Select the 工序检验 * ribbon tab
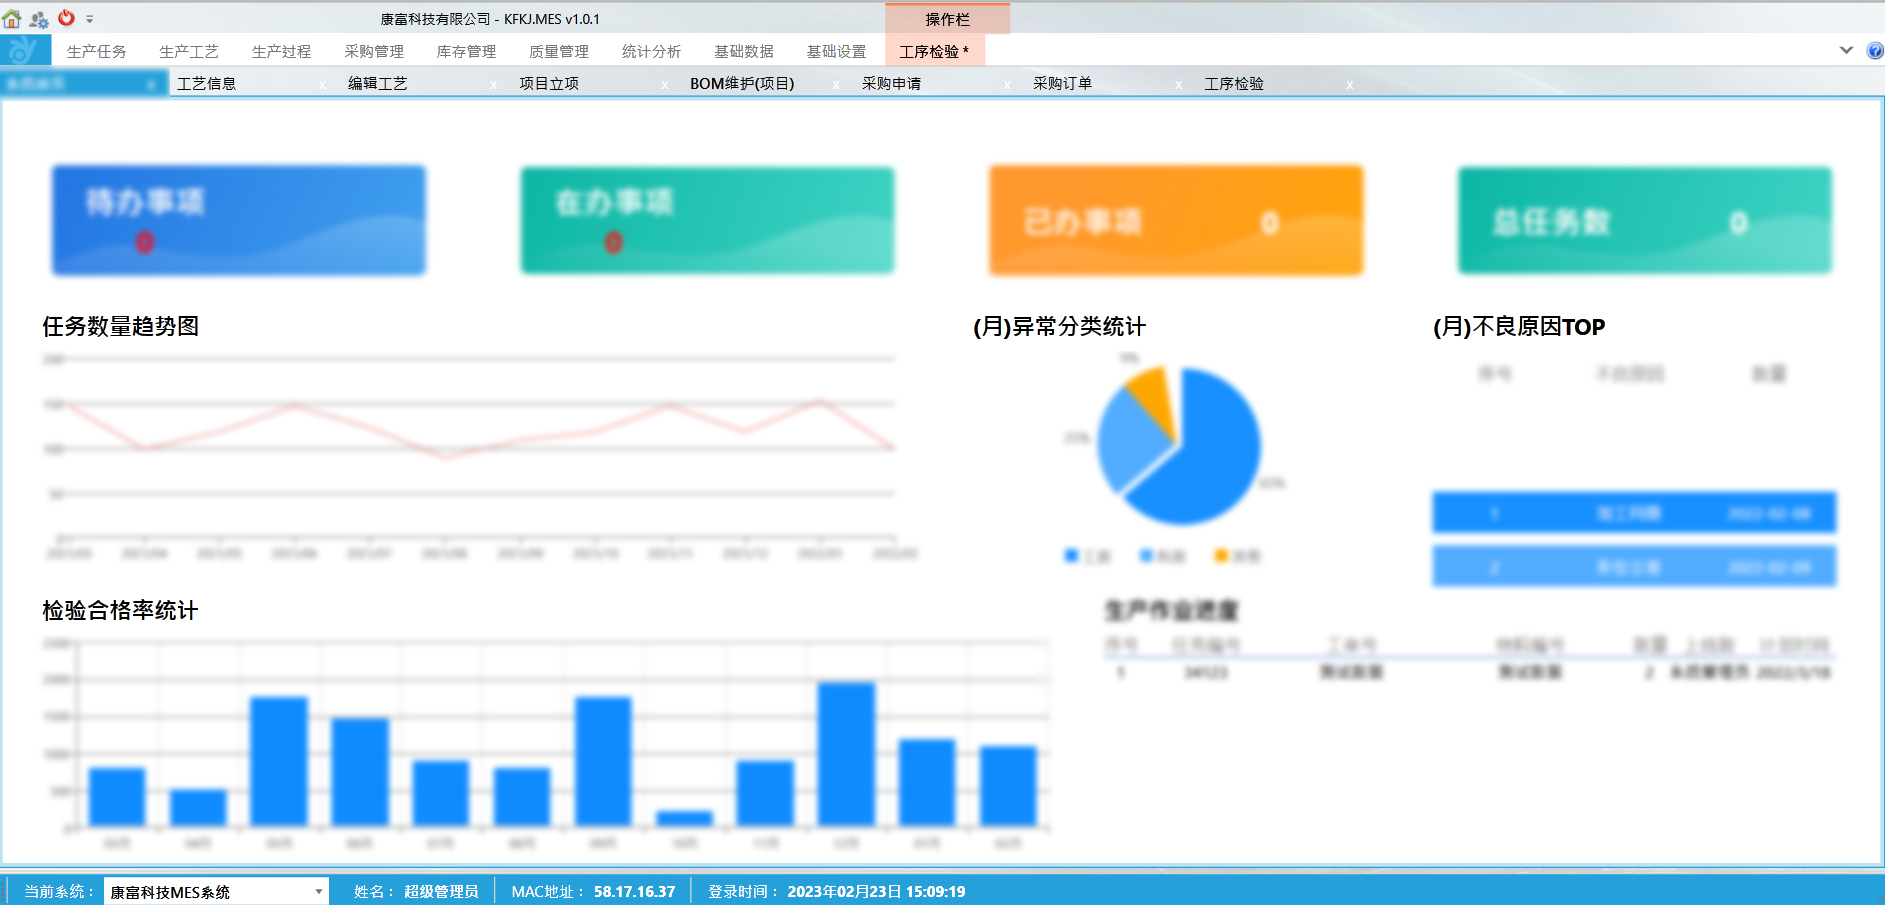 (x=933, y=52)
